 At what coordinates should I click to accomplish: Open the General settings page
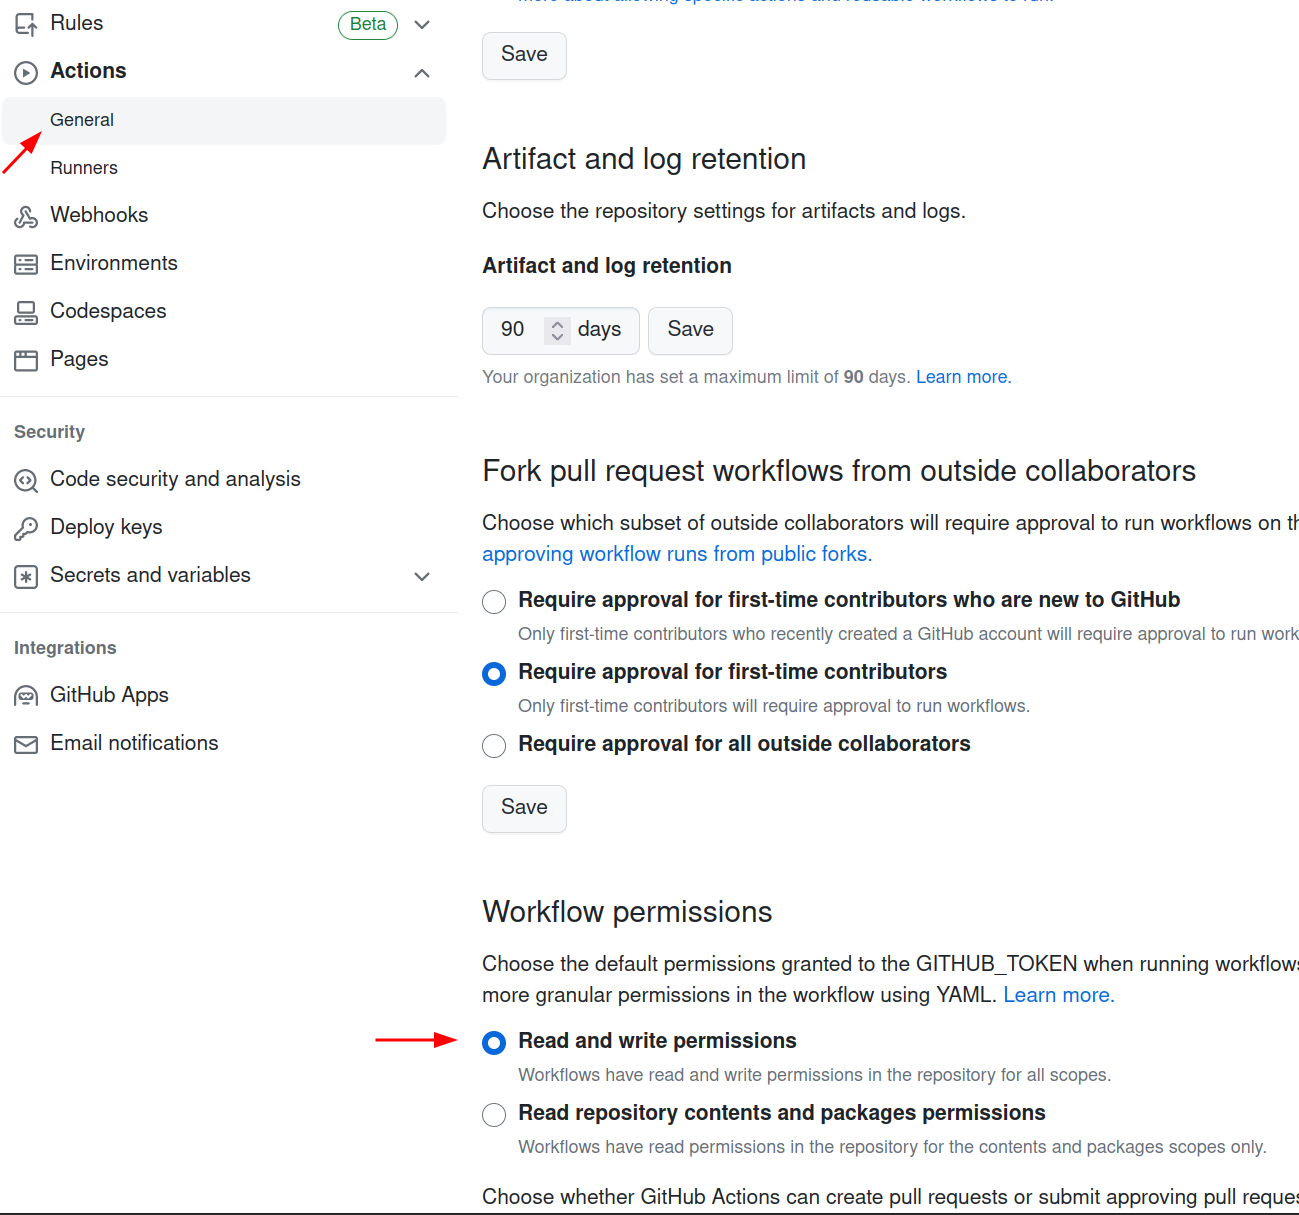click(82, 120)
